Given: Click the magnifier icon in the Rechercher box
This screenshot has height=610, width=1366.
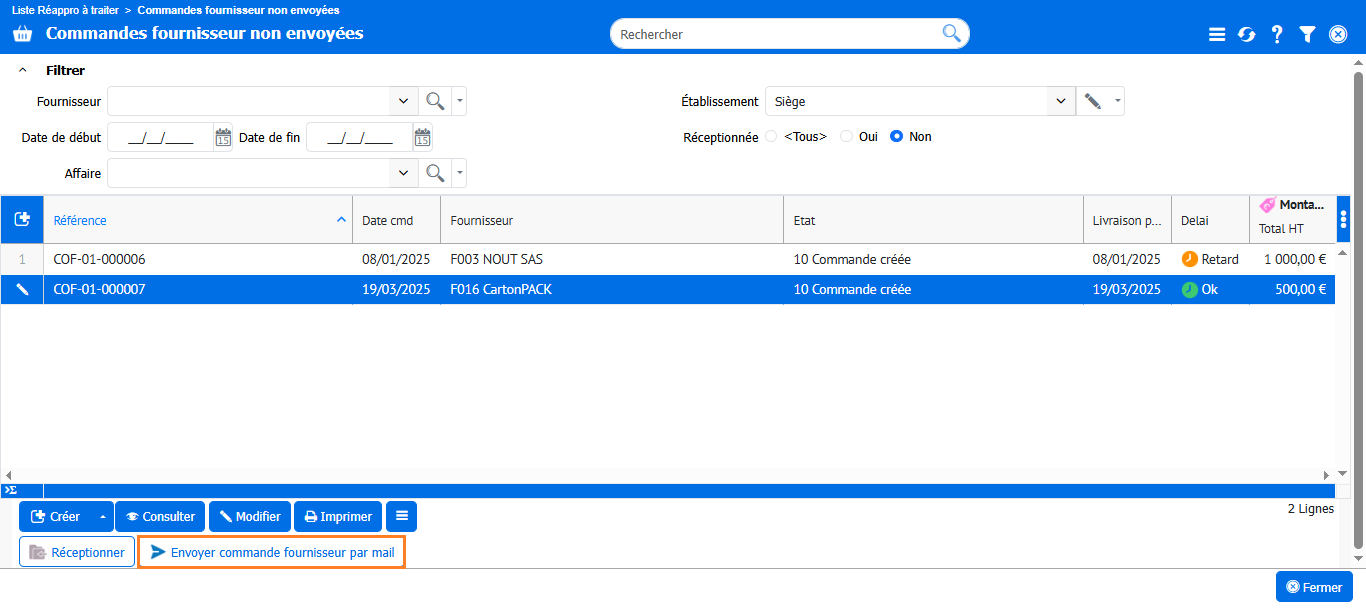Looking at the screenshot, I should (x=951, y=34).
